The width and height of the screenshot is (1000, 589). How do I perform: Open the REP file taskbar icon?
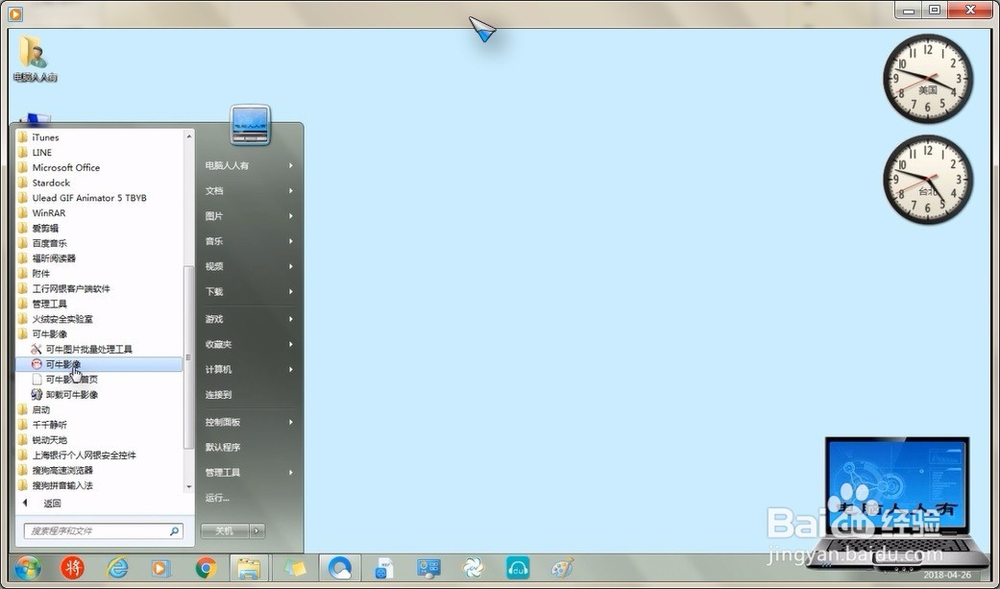pos(385,567)
